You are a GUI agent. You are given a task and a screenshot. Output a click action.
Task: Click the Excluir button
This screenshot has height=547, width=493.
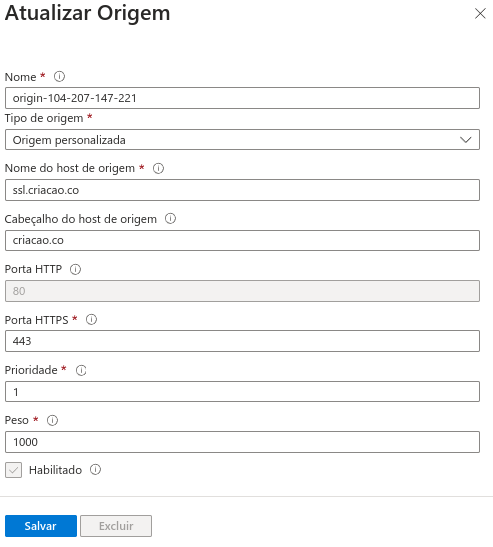pyautogui.click(x=116, y=526)
